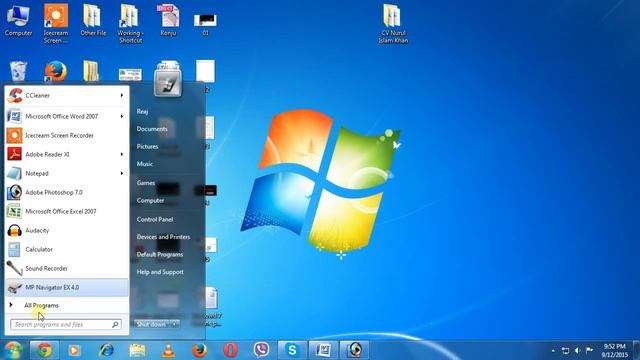
Task: Open Firefox from the taskbar
Action: 199,350
